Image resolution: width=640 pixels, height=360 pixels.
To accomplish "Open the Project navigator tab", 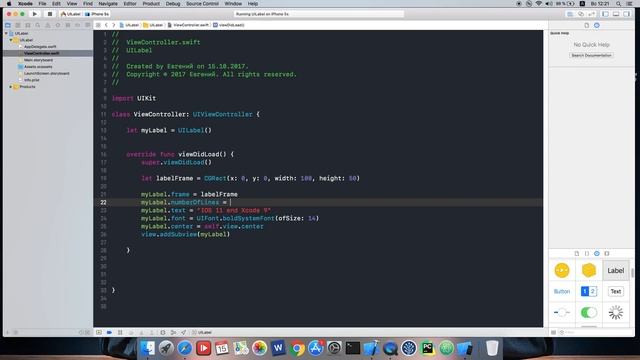I will [8, 25].
